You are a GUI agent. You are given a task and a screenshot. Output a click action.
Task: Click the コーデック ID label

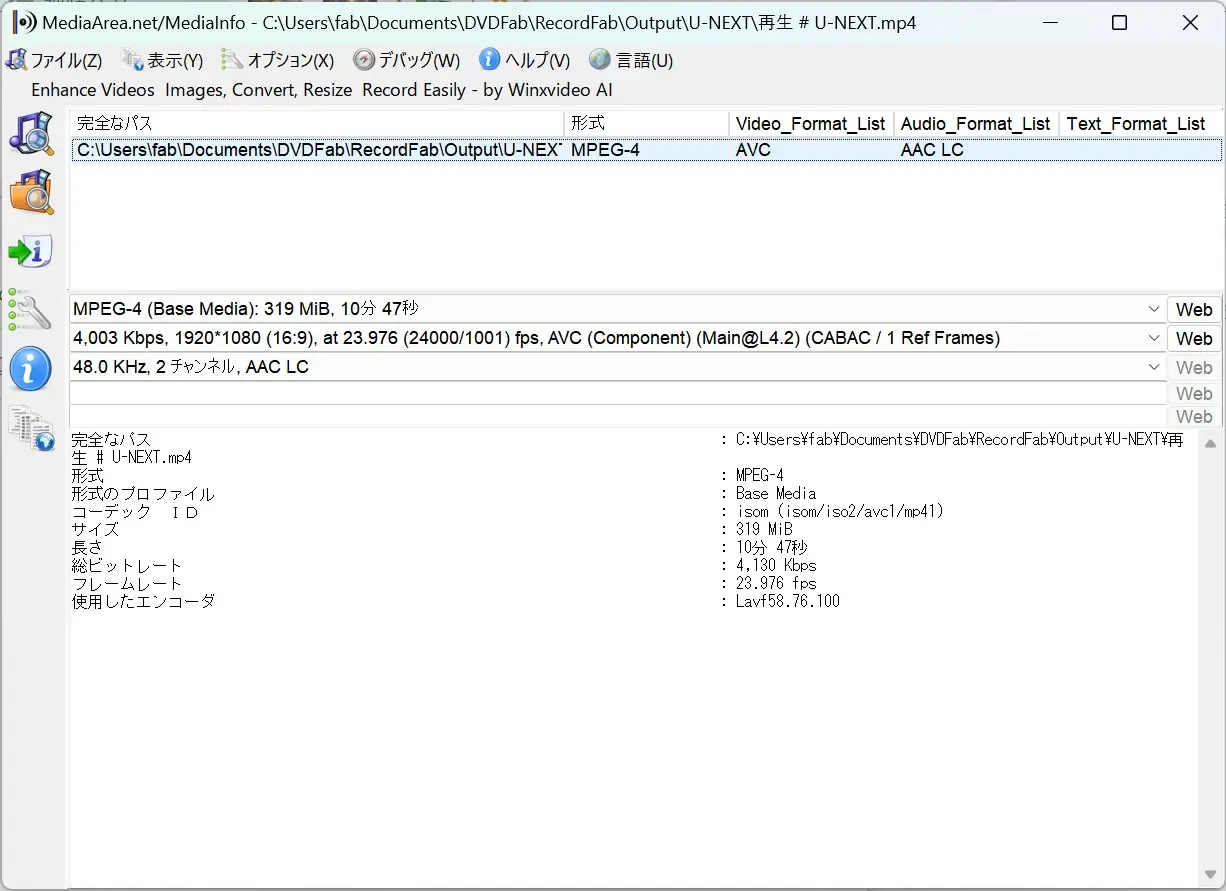point(135,511)
